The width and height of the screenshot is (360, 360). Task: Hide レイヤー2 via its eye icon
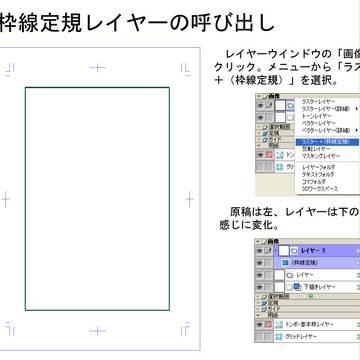[260, 251]
